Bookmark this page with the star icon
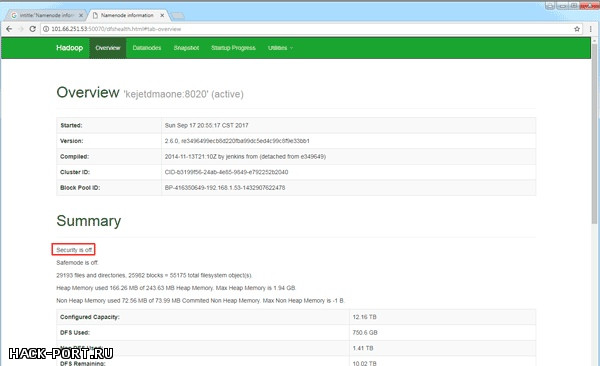The image size is (600, 366). click(577, 29)
